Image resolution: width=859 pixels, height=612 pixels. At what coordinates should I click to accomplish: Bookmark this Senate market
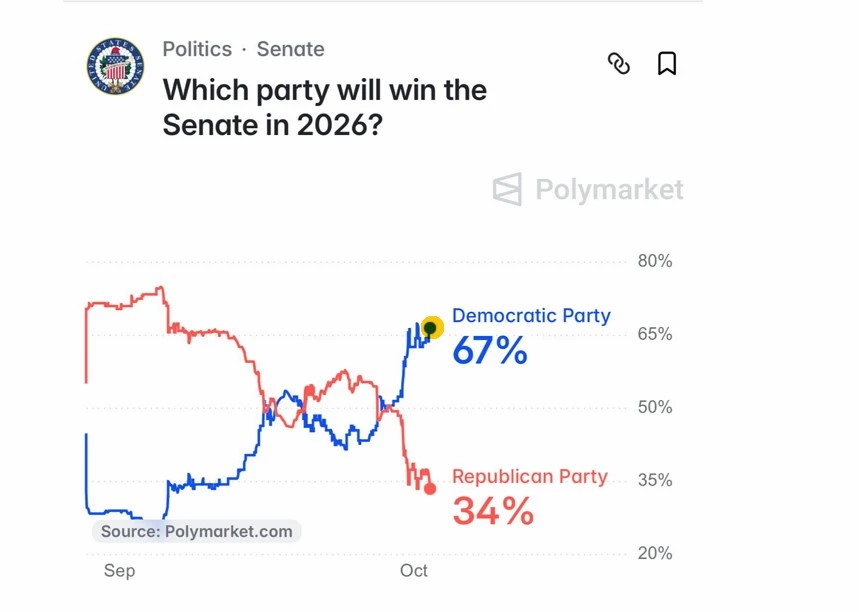(667, 64)
